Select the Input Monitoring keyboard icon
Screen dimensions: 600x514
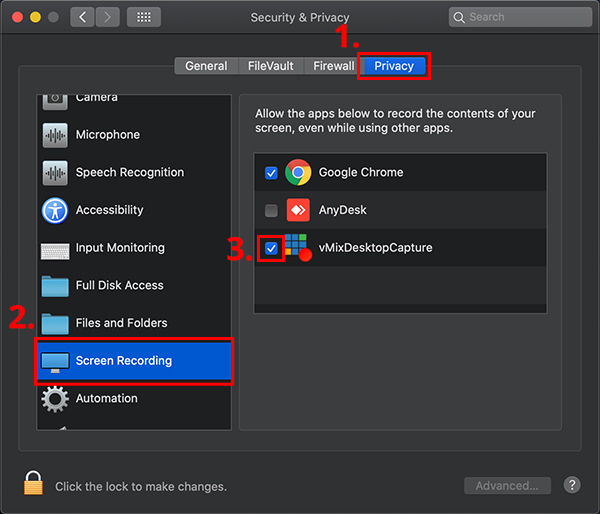[x=55, y=248]
